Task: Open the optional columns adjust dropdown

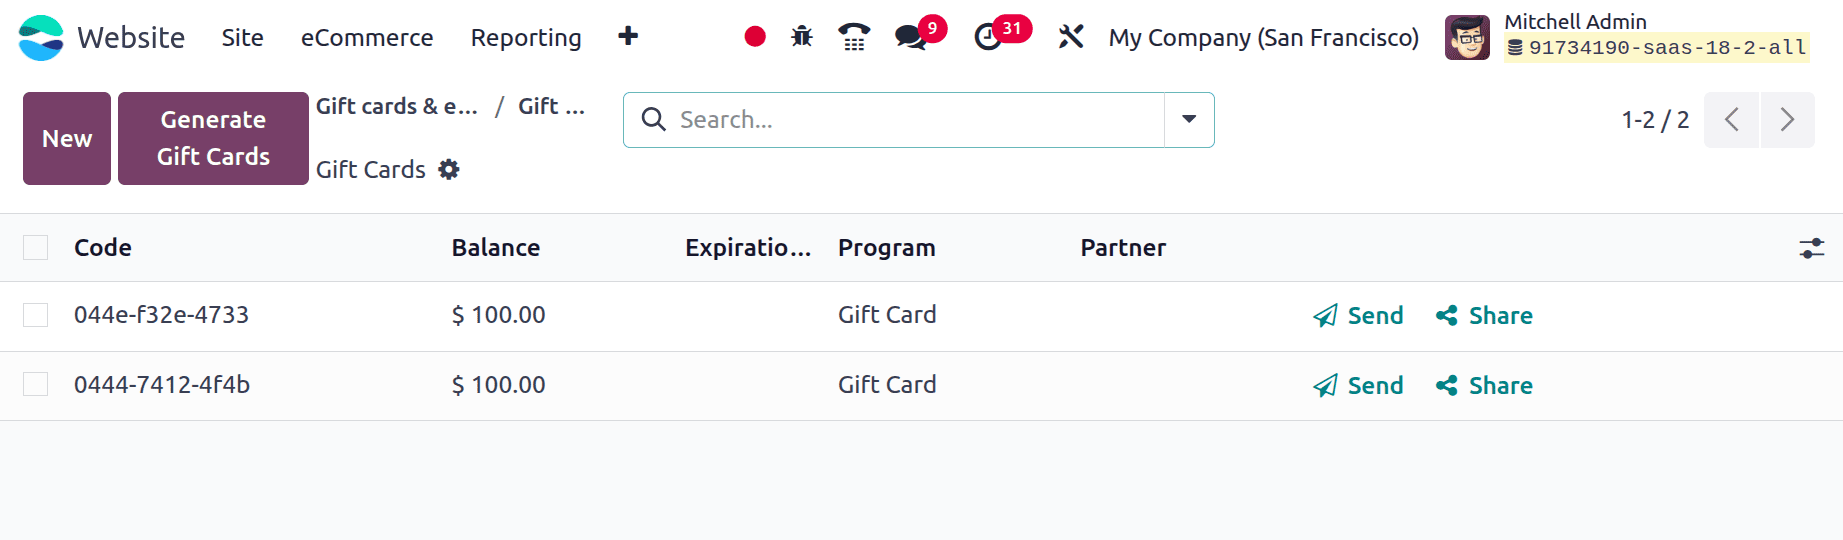Action: tap(1811, 248)
